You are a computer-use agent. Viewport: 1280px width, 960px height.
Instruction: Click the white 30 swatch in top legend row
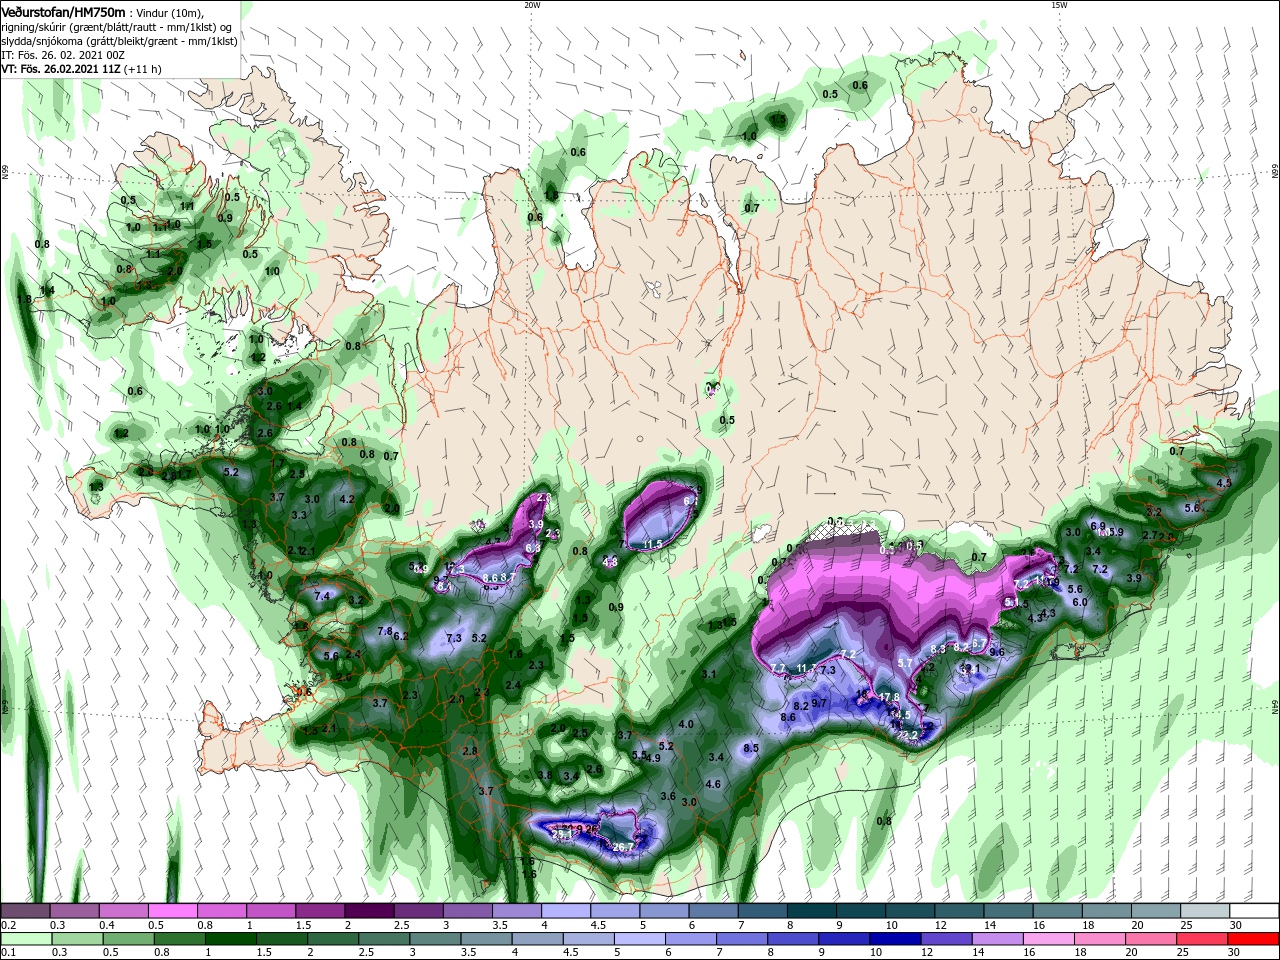tap(1254, 910)
